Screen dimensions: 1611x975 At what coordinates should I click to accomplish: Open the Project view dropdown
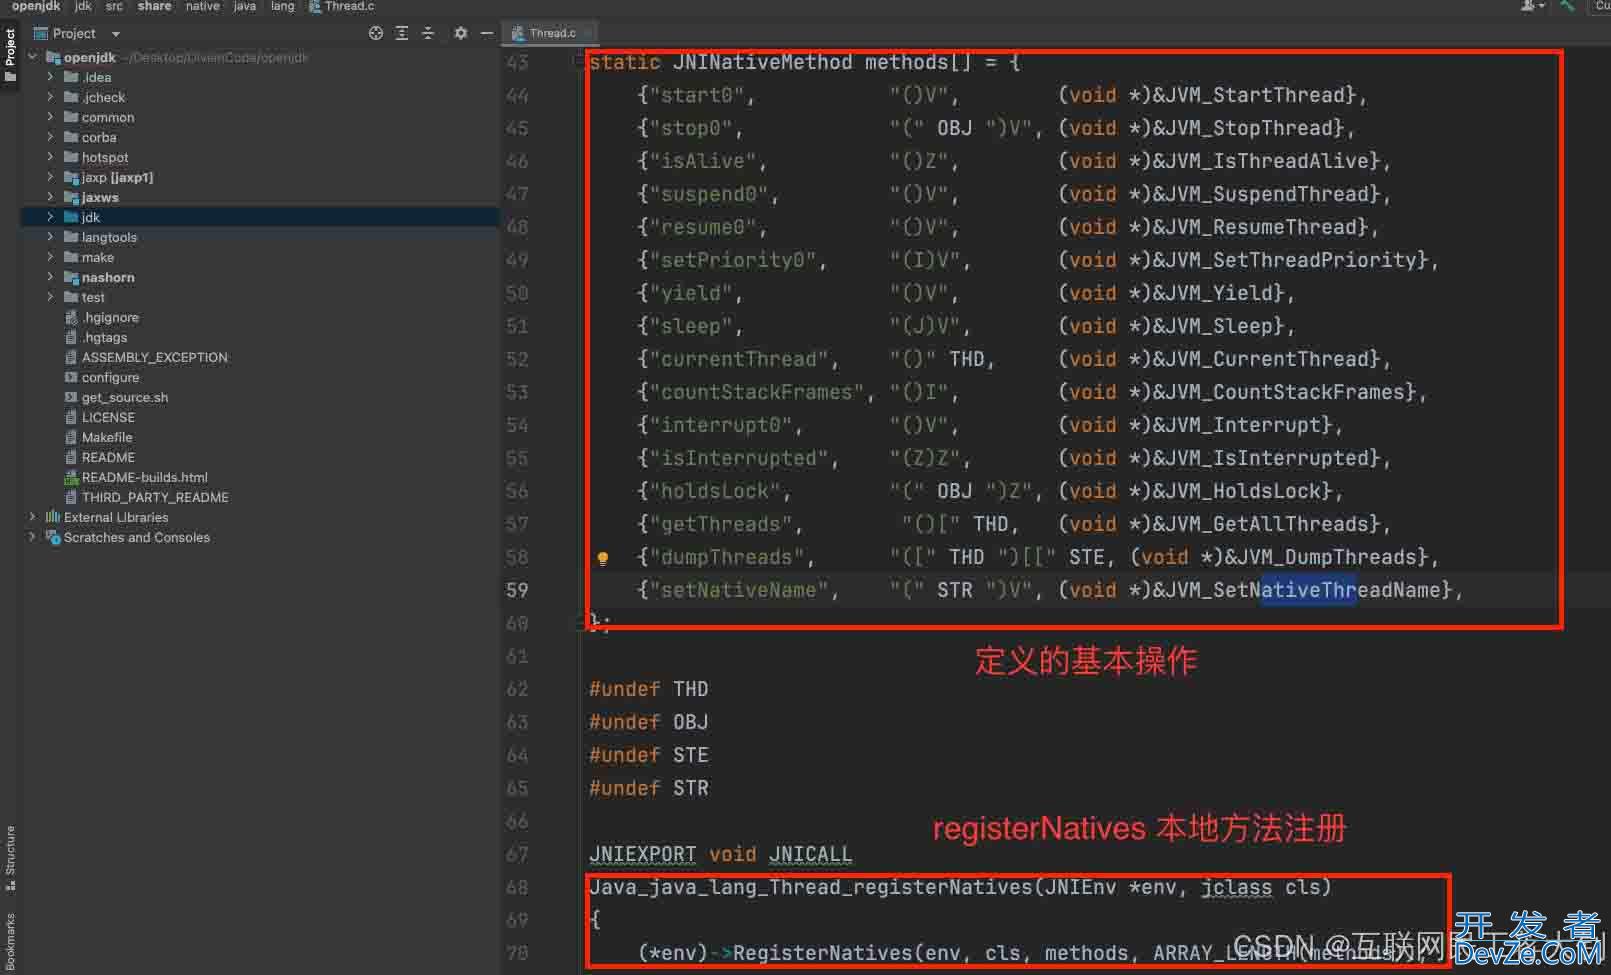tap(116, 33)
